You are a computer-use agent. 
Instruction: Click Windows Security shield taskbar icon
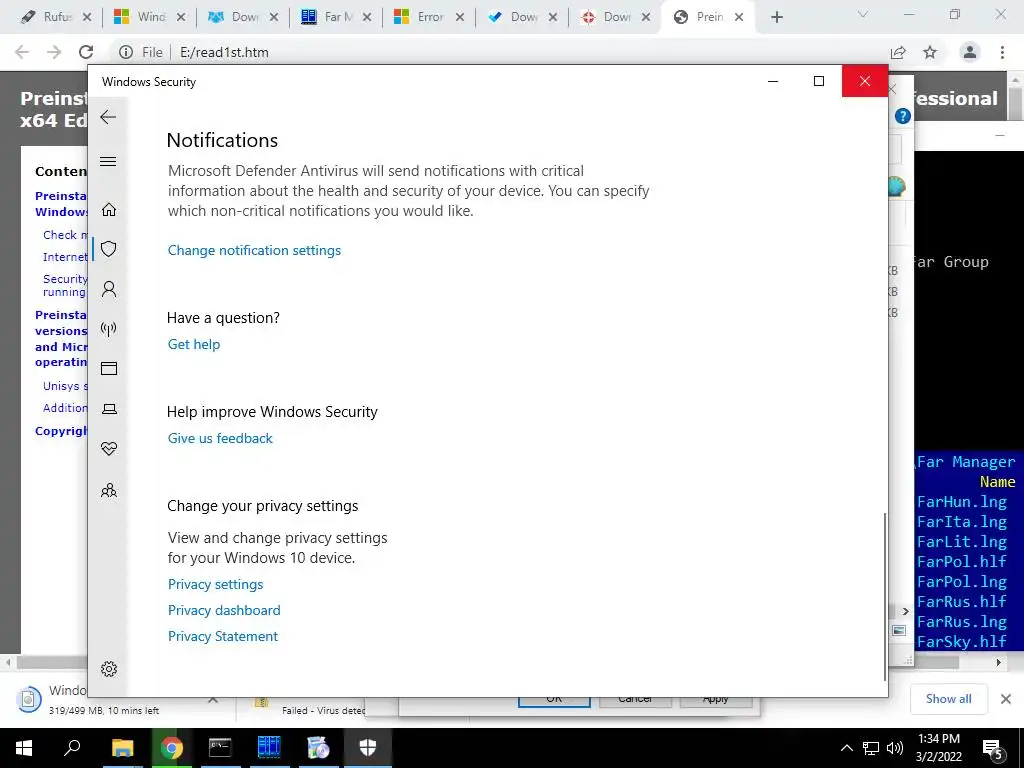point(368,748)
